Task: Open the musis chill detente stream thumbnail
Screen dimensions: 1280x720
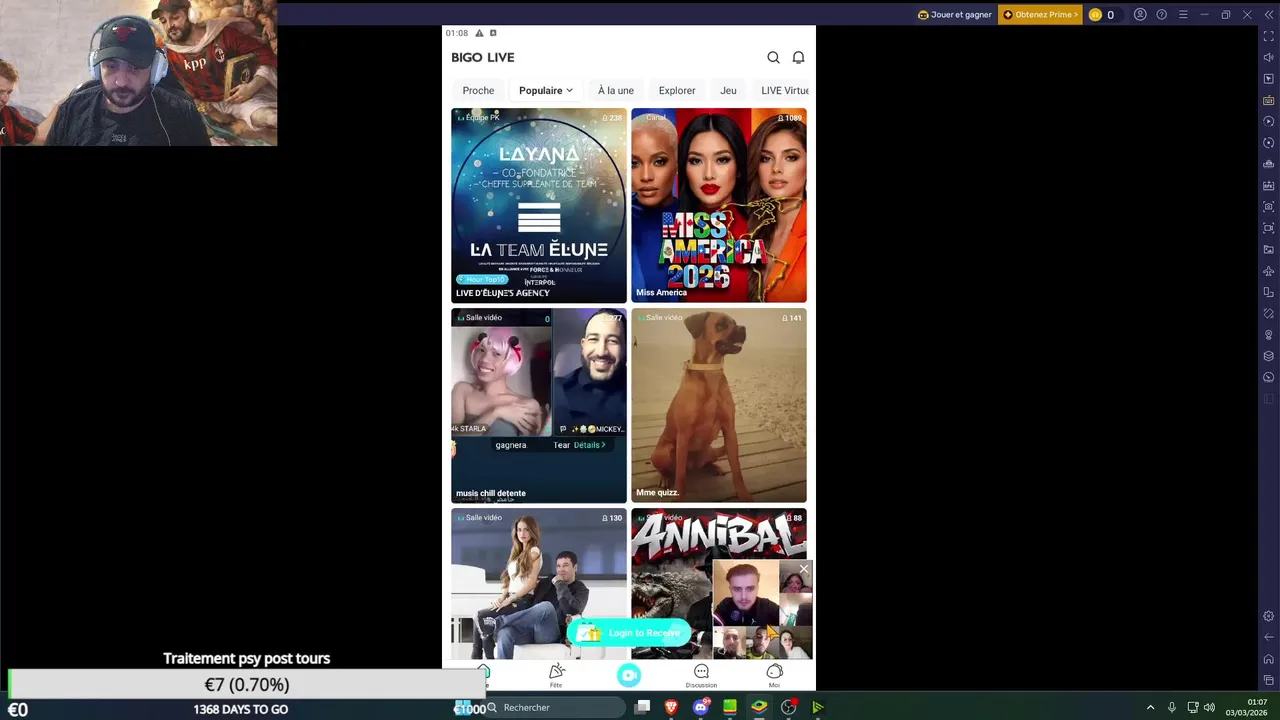Action: tap(539, 405)
